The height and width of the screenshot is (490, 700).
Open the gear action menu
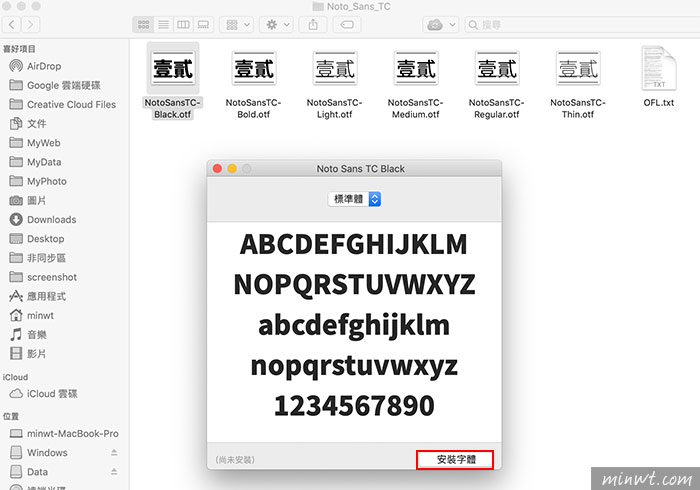pyautogui.click(x=276, y=25)
